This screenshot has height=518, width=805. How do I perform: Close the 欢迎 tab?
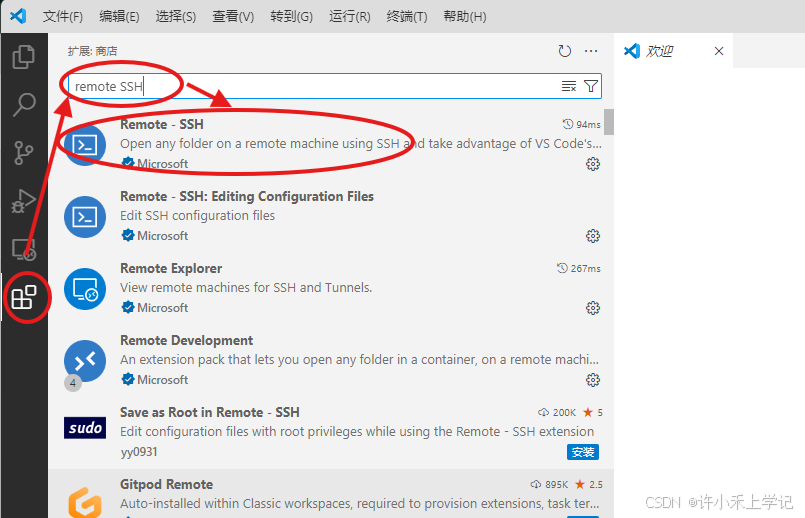pos(719,51)
